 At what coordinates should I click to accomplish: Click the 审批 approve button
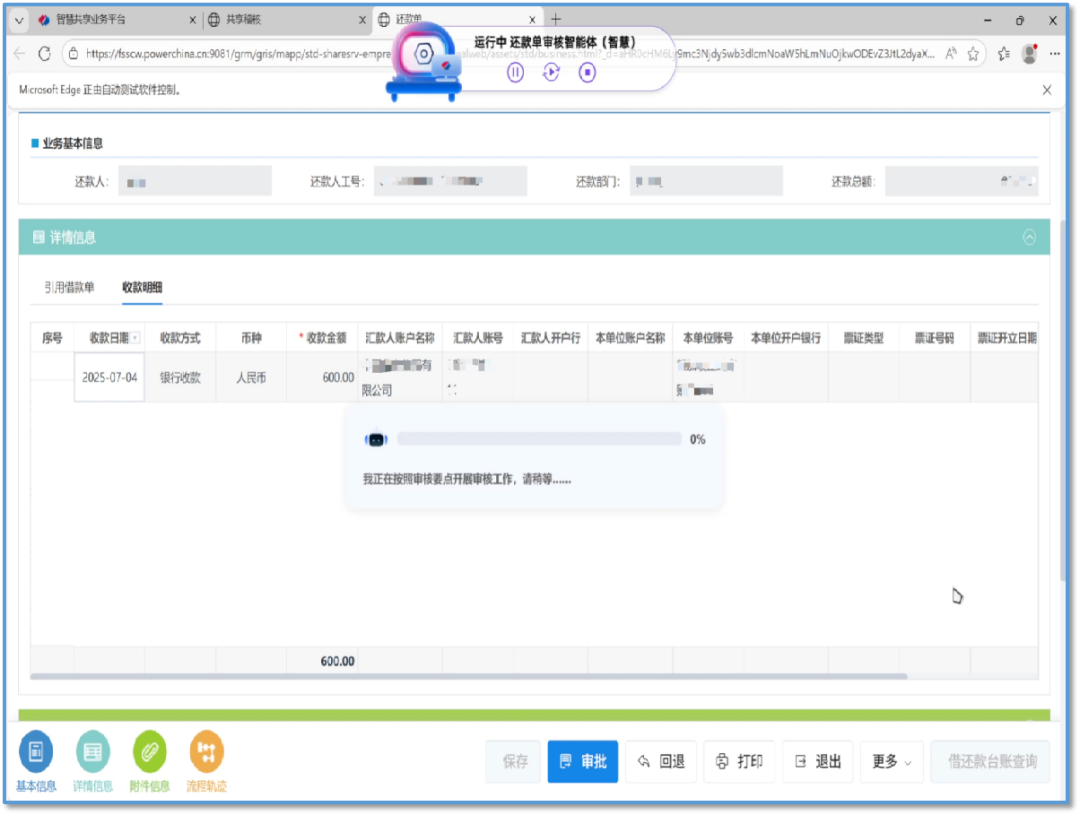click(x=583, y=762)
